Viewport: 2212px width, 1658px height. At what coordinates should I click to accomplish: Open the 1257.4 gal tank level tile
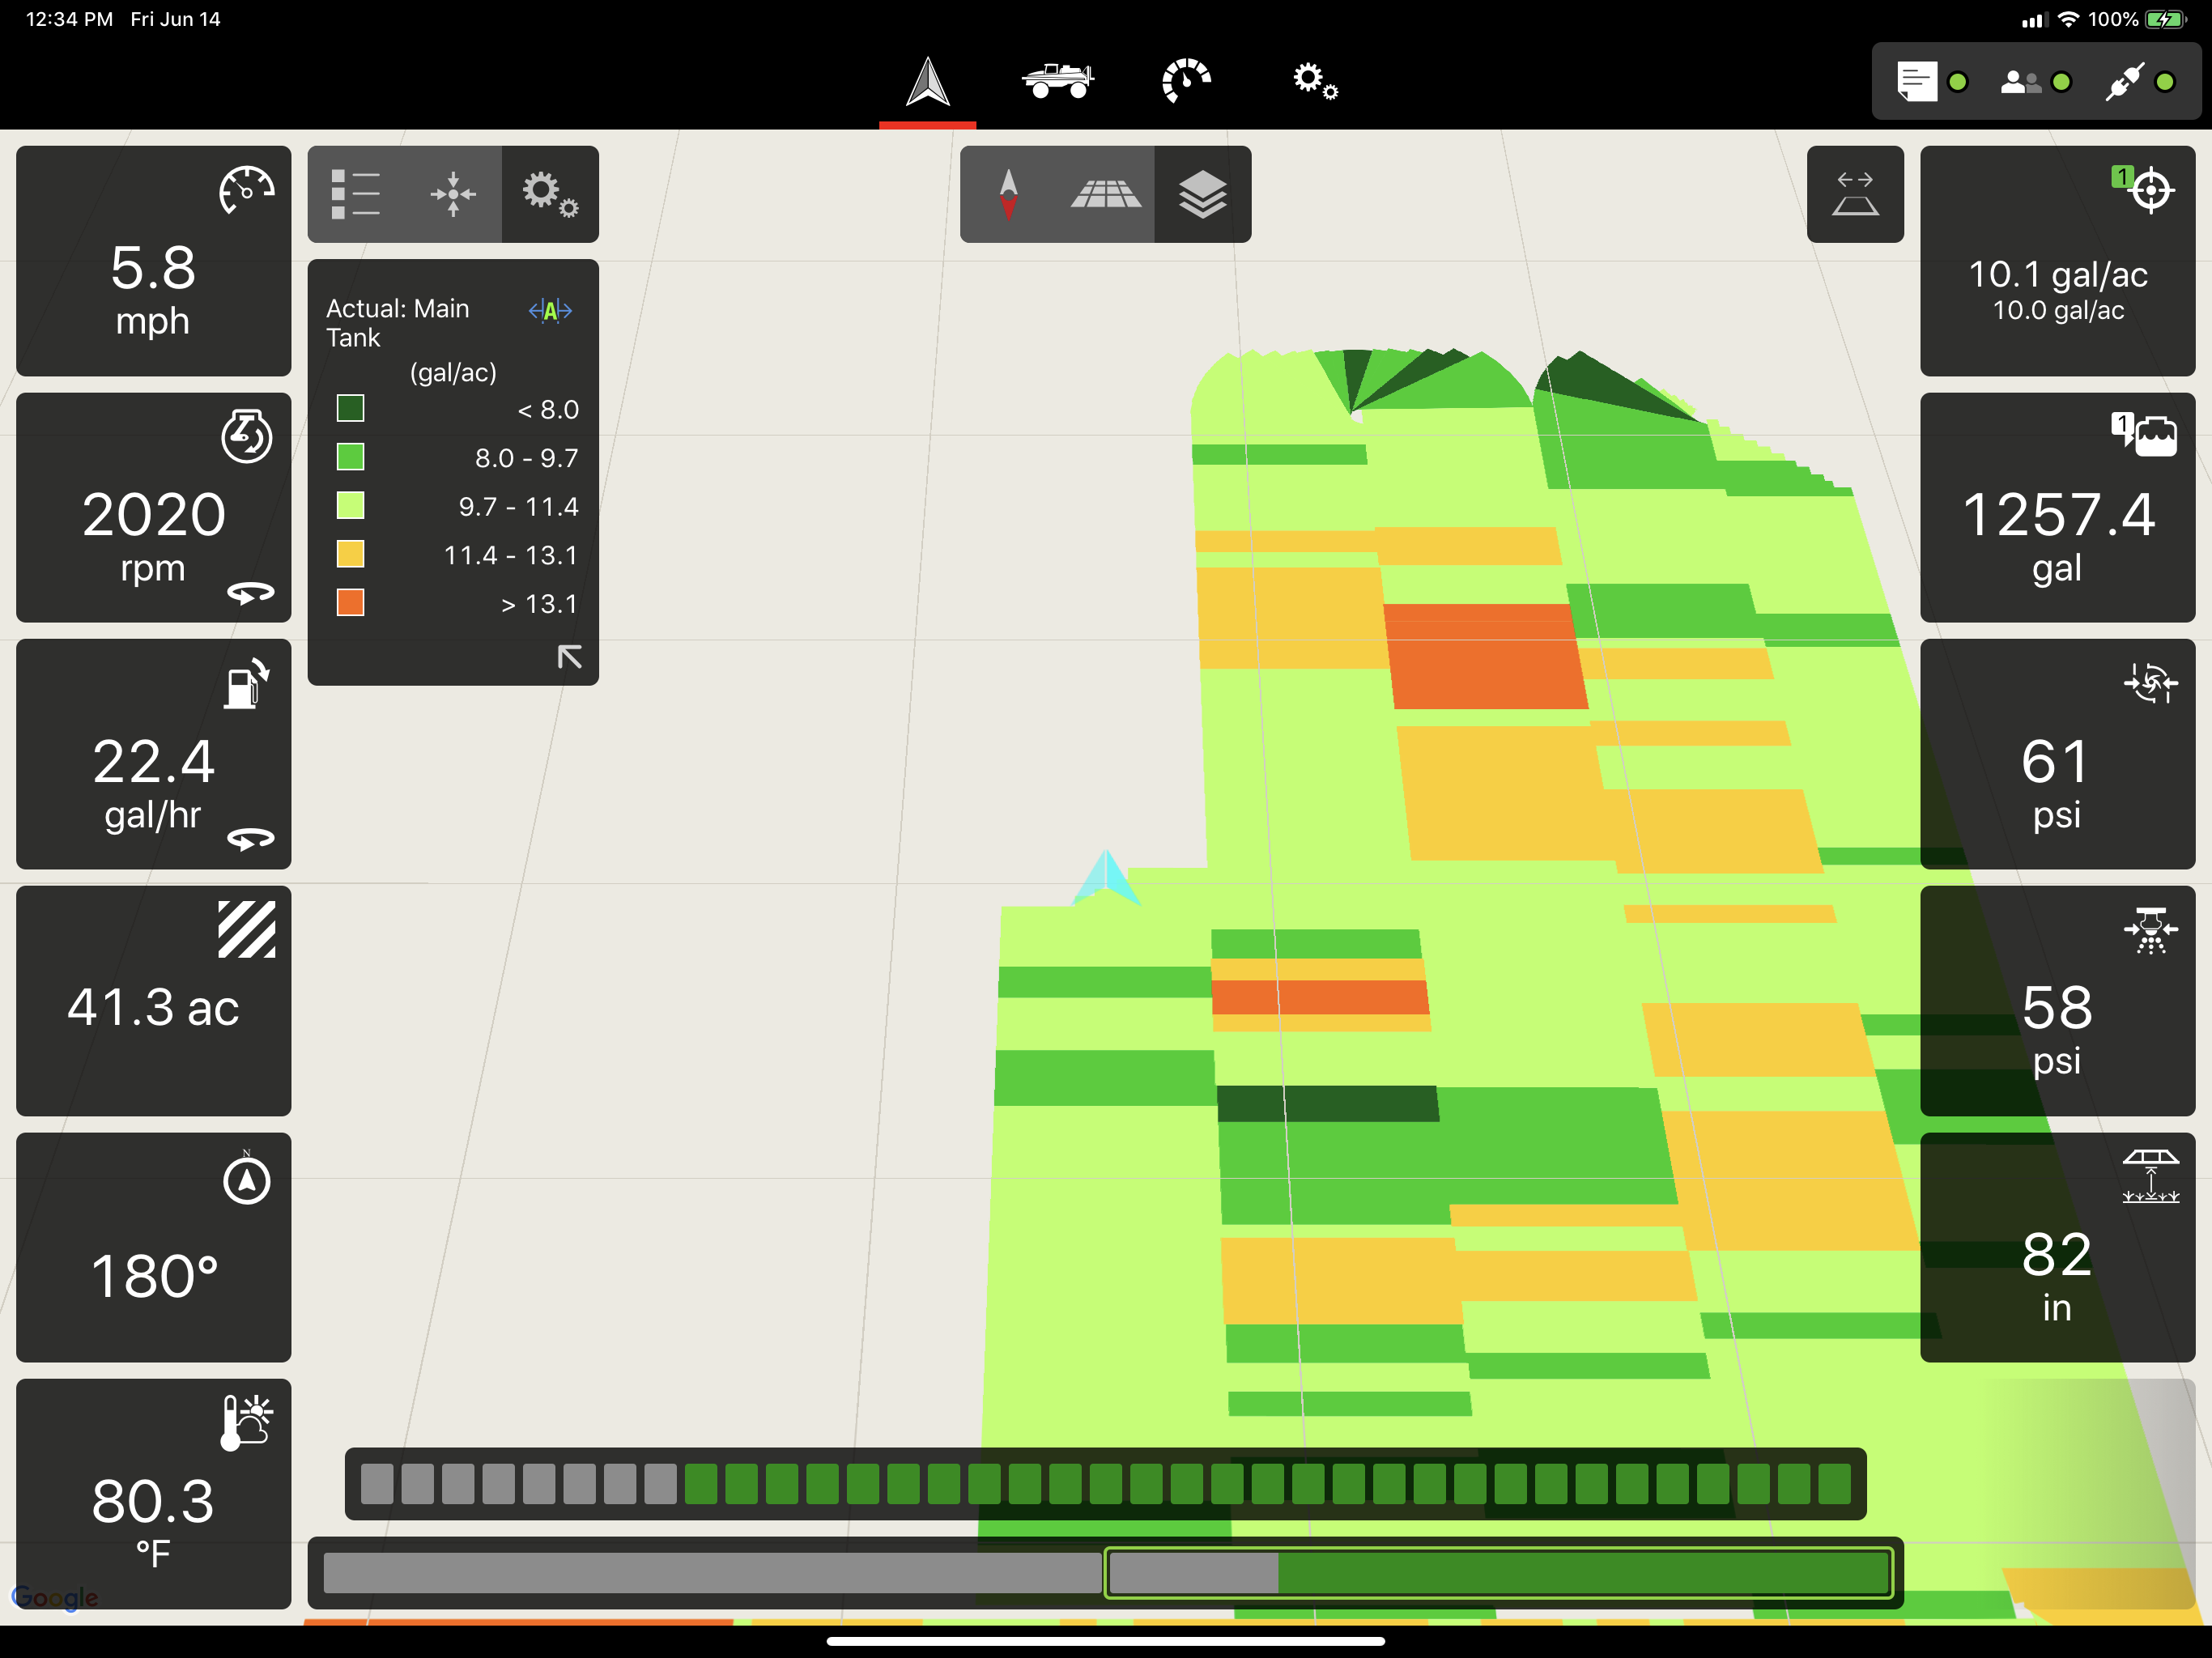[2057, 508]
